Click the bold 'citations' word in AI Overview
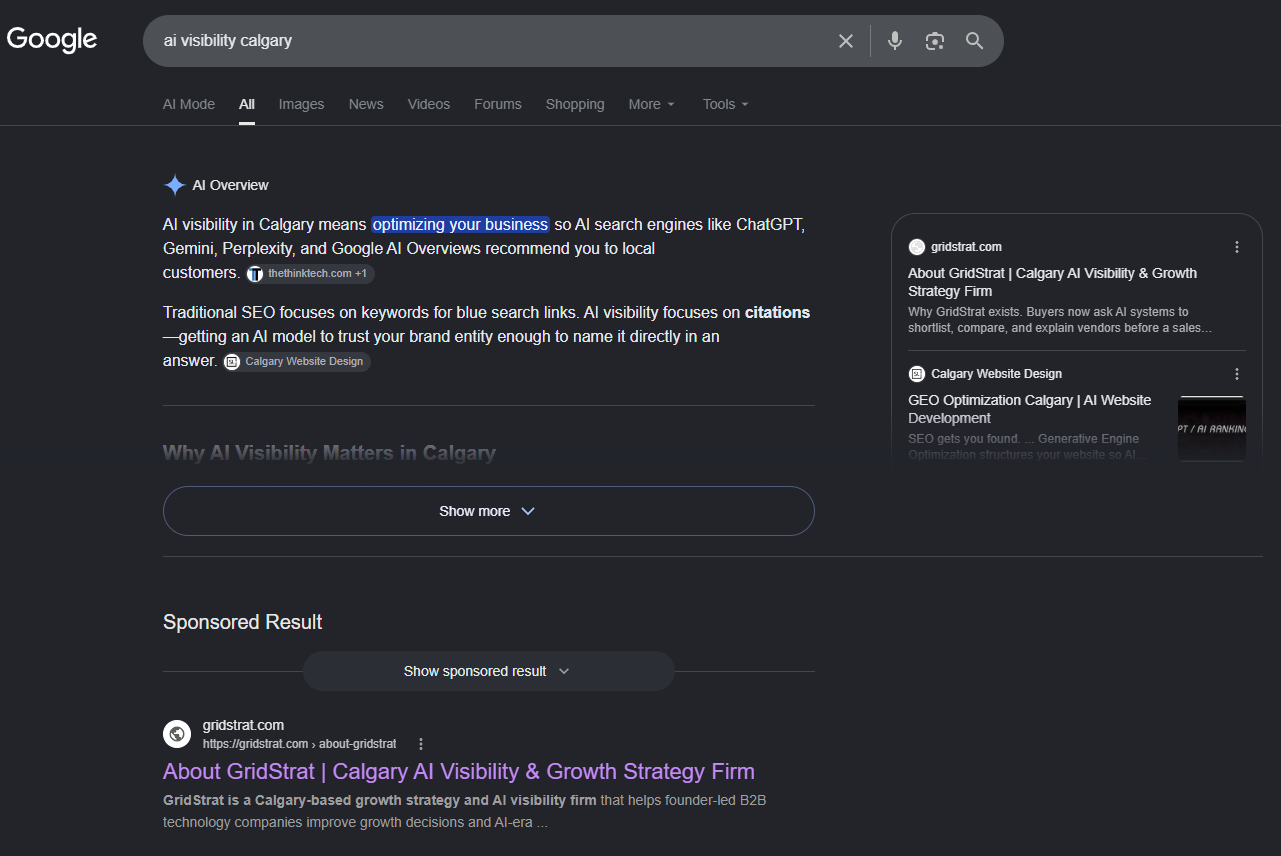1281x856 pixels. pyautogui.click(x=778, y=312)
